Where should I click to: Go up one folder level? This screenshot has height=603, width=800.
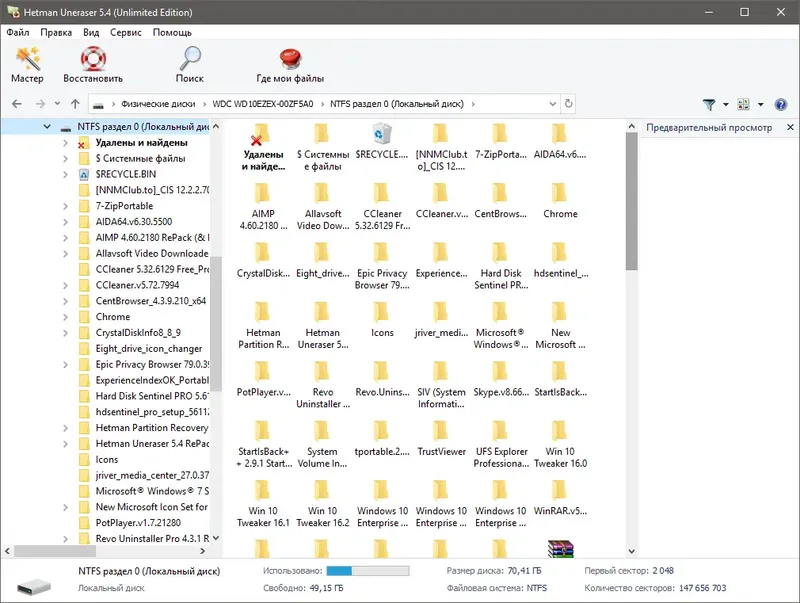pyautogui.click(x=76, y=104)
